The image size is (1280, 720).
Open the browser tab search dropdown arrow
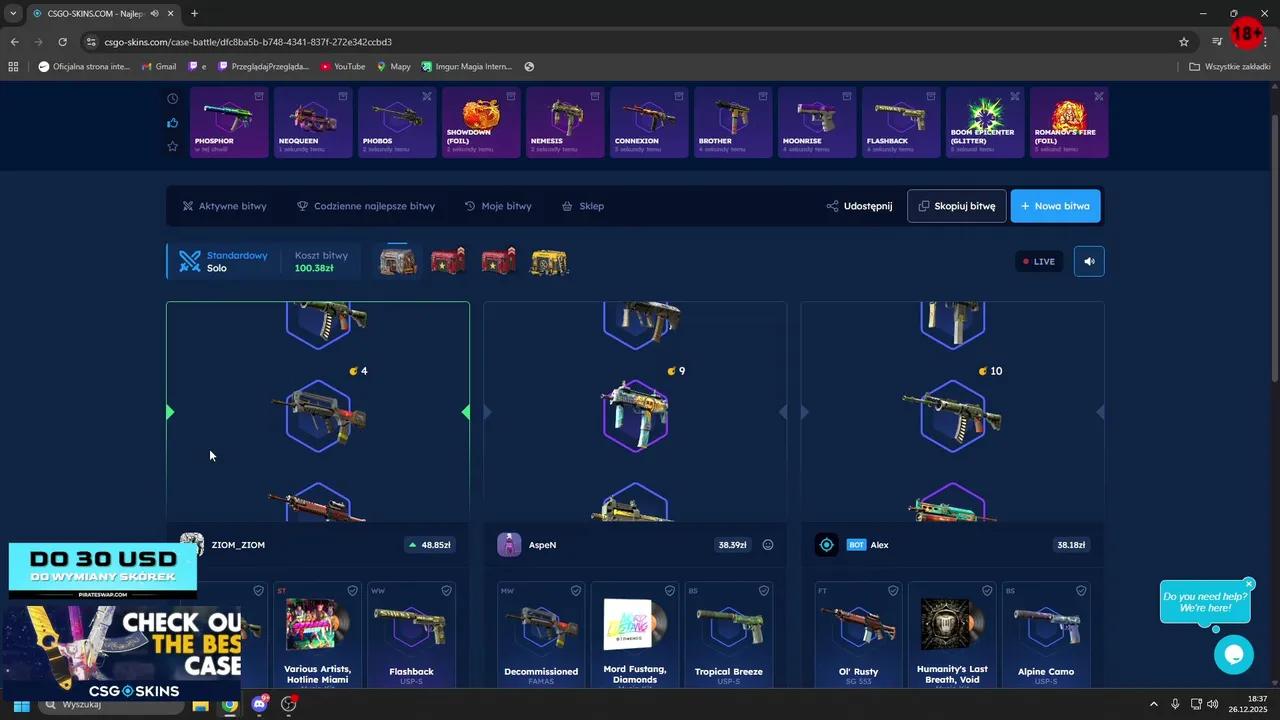(x=13, y=13)
